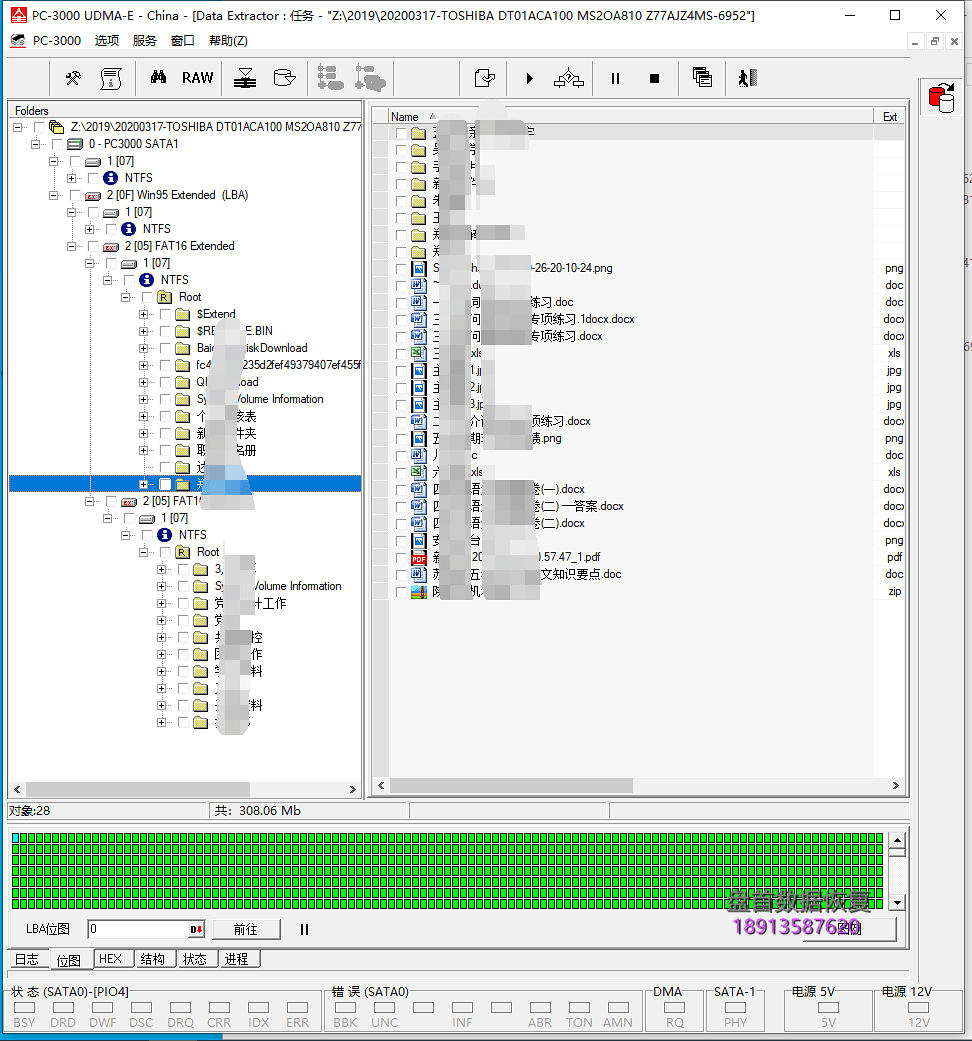
Task: Tick checkbox for the zip file row
Action: (x=401, y=592)
